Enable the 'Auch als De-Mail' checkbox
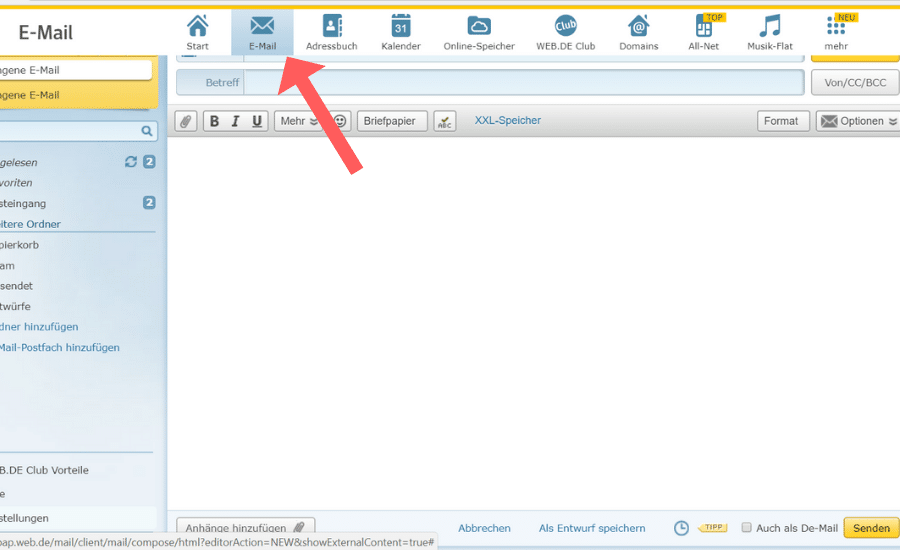This screenshot has width=900, height=550. click(x=746, y=527)
